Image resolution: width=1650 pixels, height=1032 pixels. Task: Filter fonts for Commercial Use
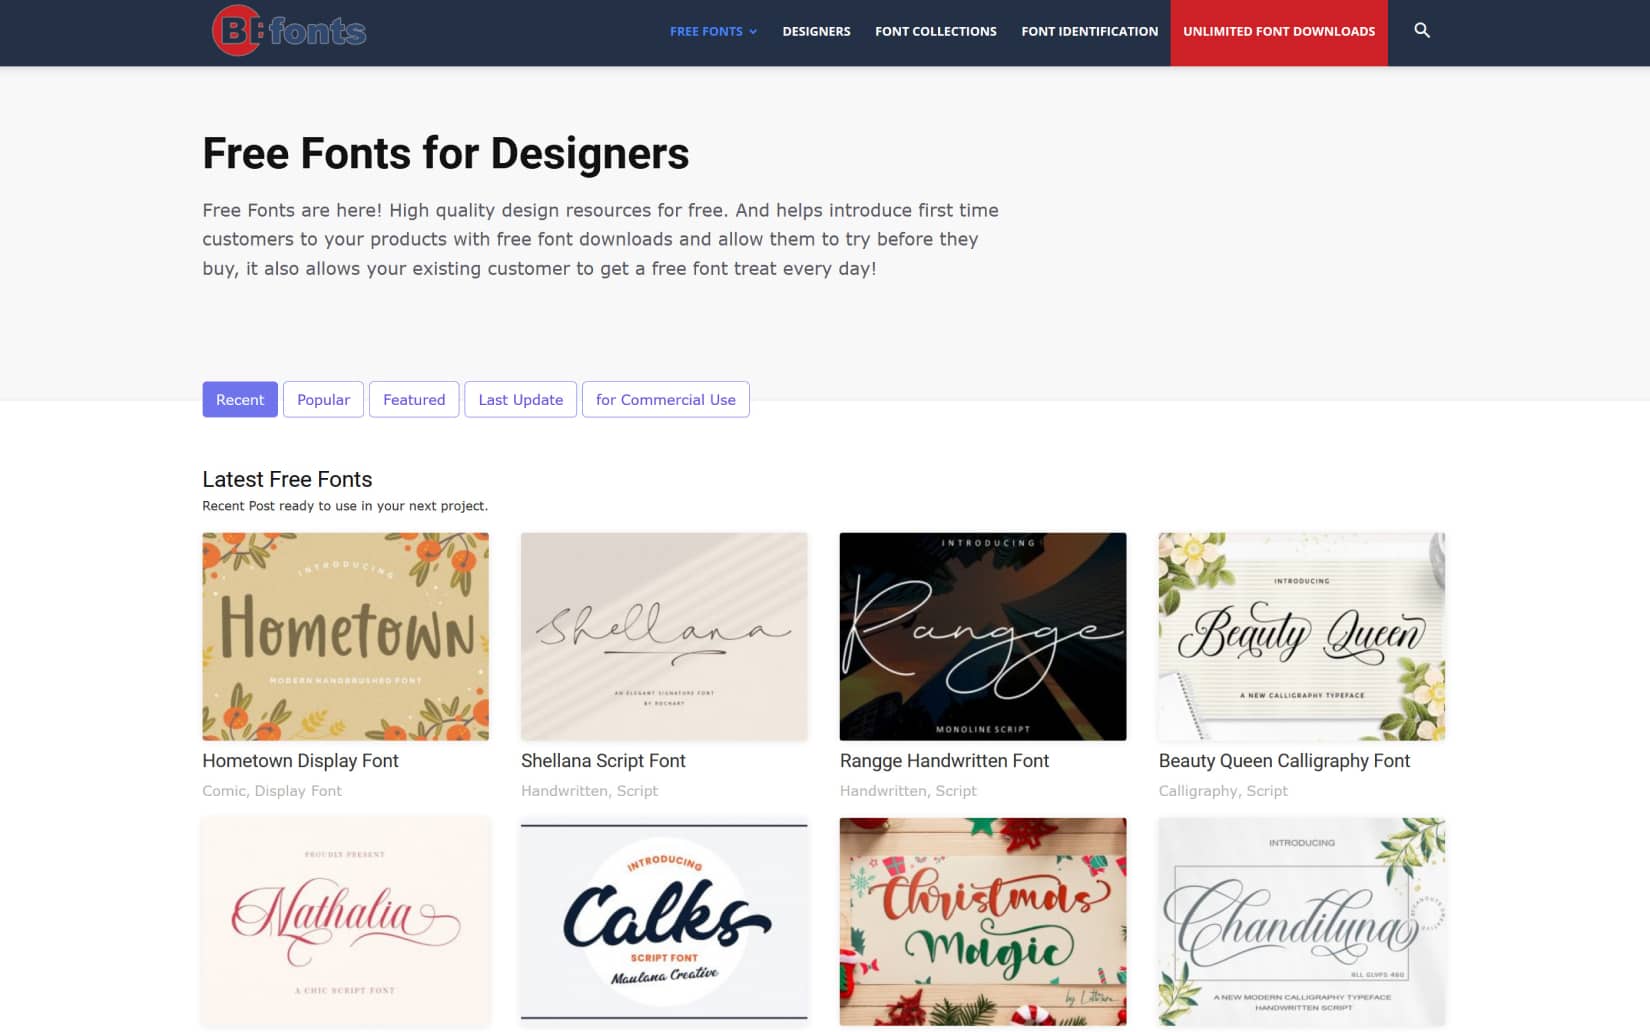click(x=666, y=399)
